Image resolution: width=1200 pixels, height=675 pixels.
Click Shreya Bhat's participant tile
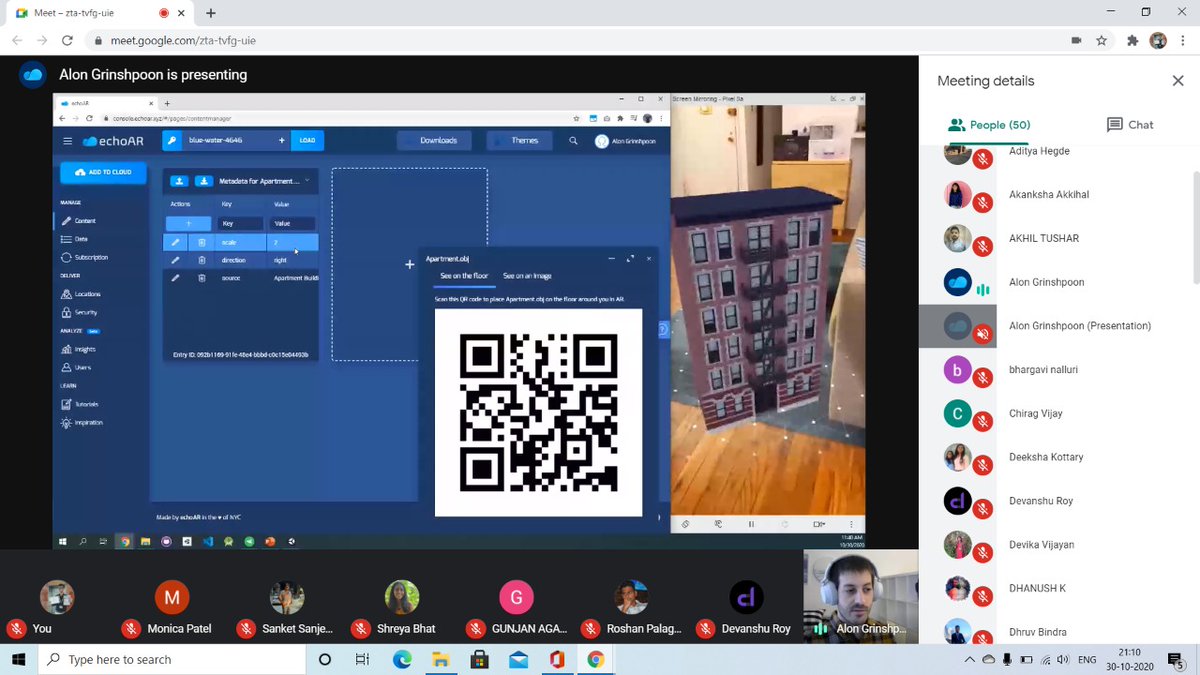[x=402, y=596]
